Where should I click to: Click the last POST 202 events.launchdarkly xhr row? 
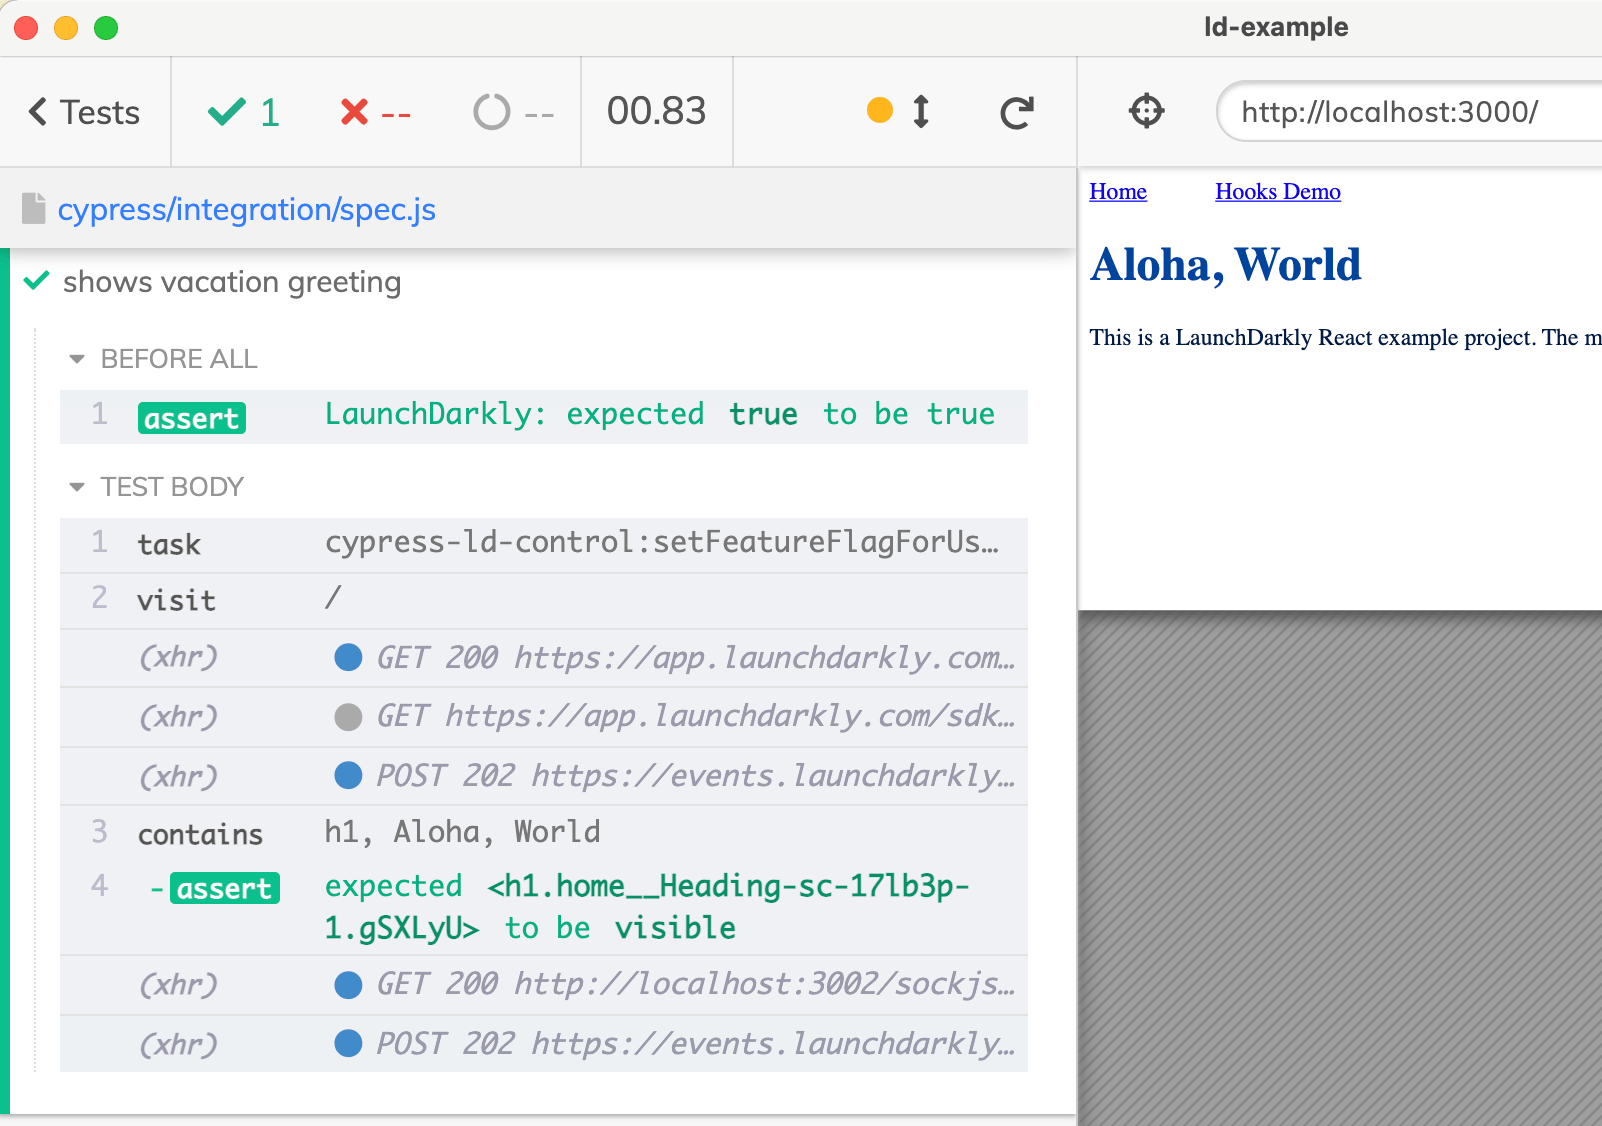544,1044
